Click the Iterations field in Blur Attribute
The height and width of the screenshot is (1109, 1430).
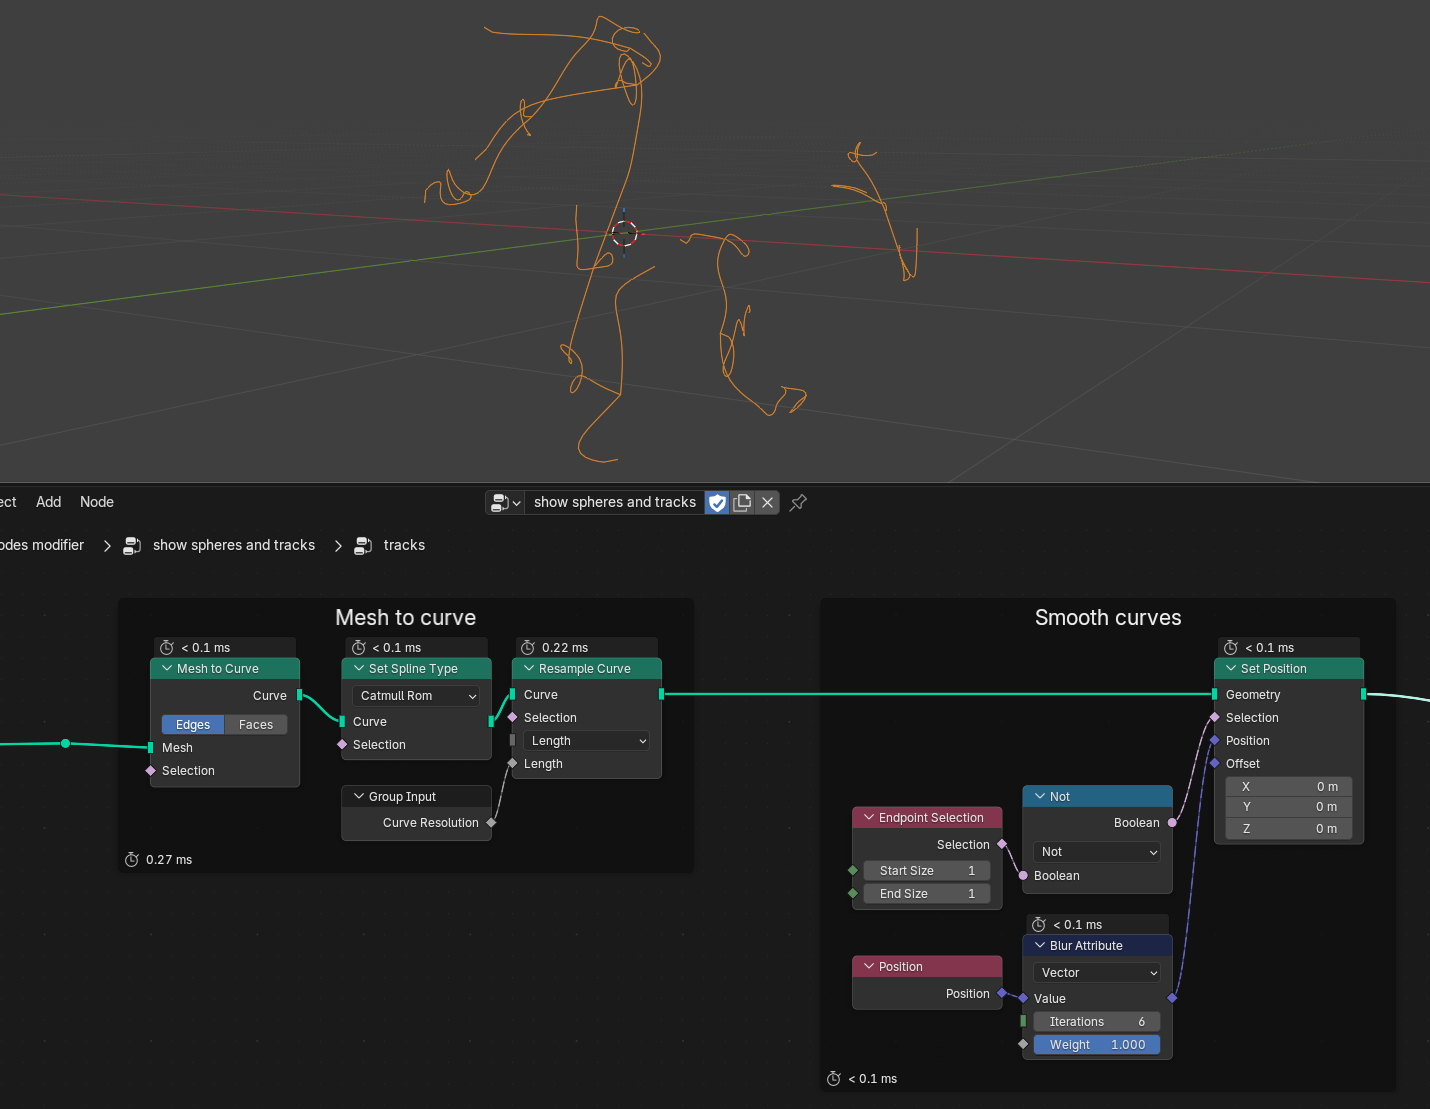coord(1096,1022)
